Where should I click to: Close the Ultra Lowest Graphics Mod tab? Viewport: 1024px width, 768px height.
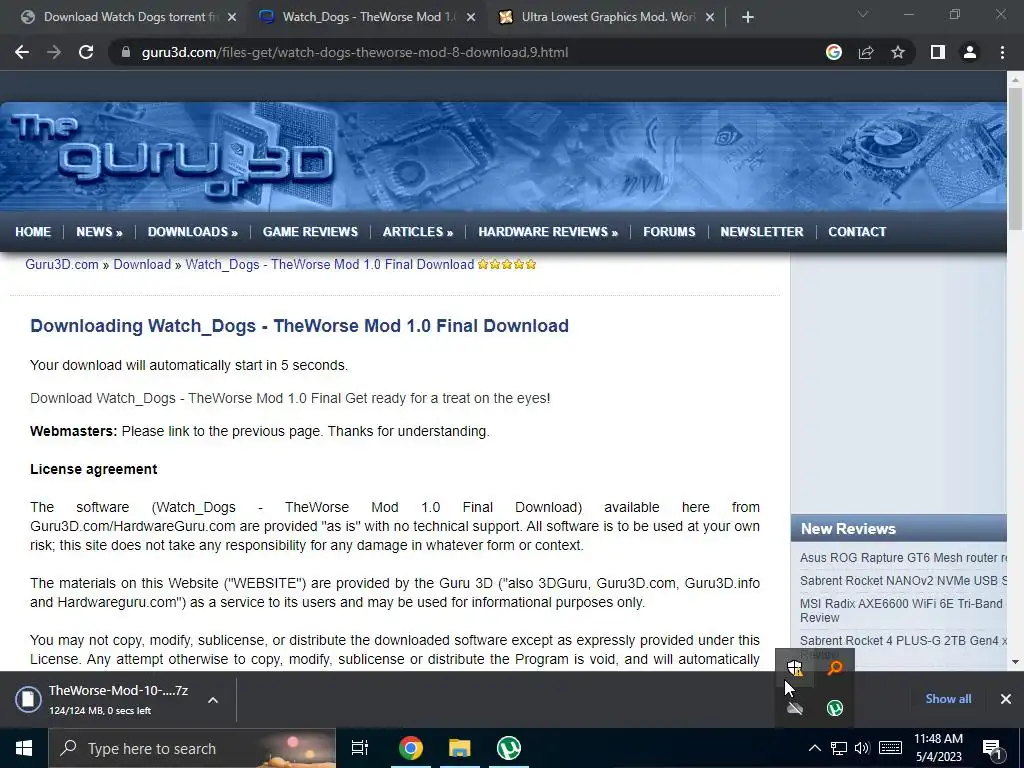tap(710, 17)
